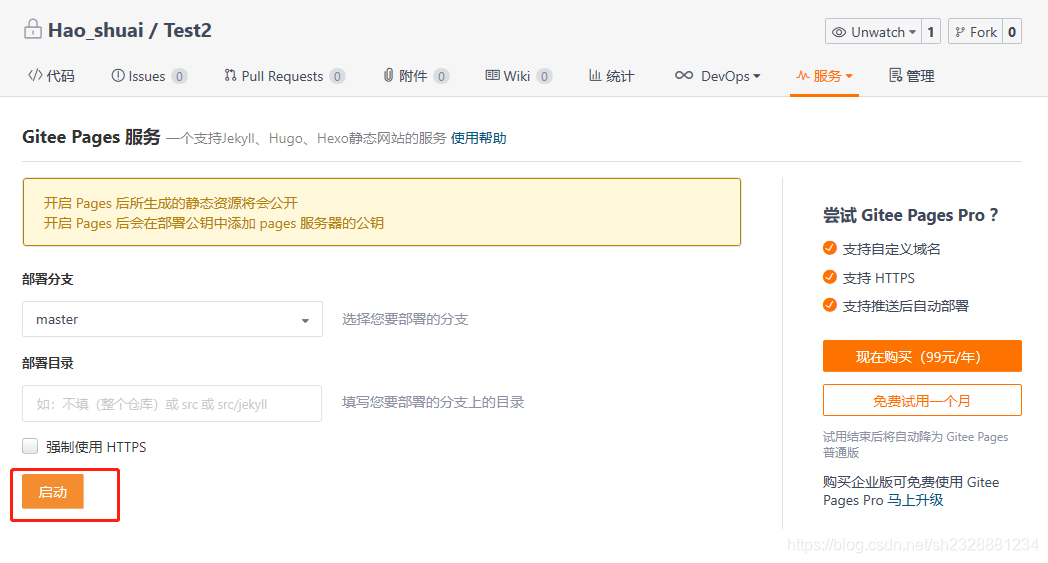1048x563 pixels.
Task: Expand the Unwatch dropdown
Action: pyautogui.click(x=912, y=32)
